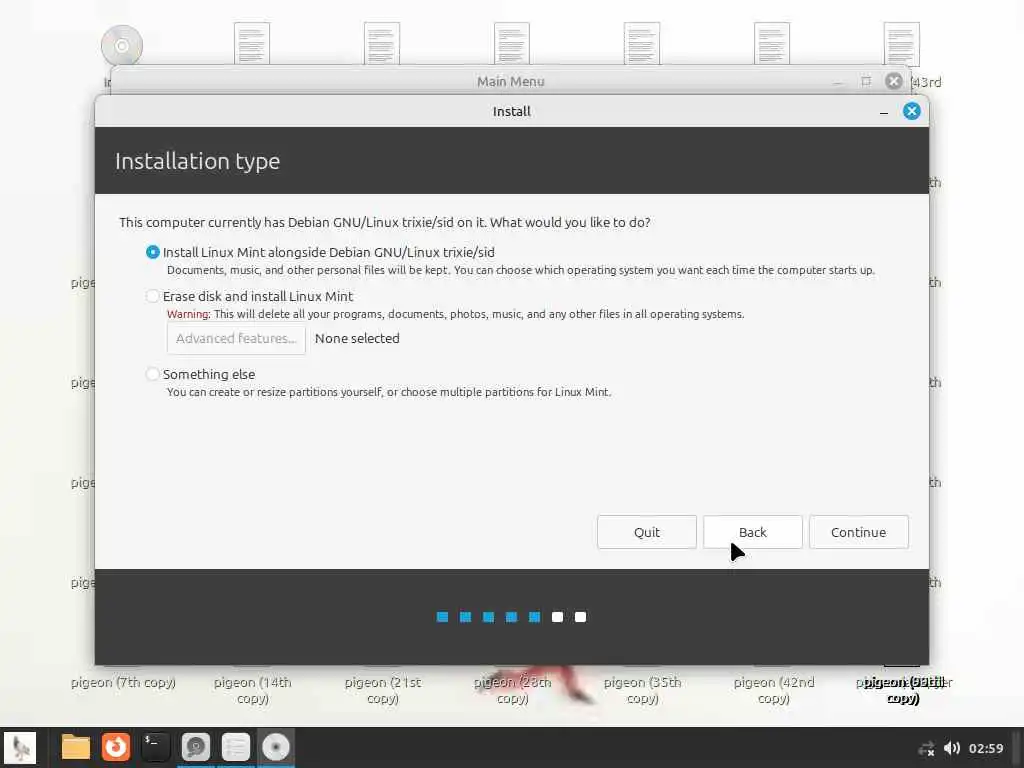Click the last white progress square
The height and width of the screenshot is (768, 1024).
point(580,617)
